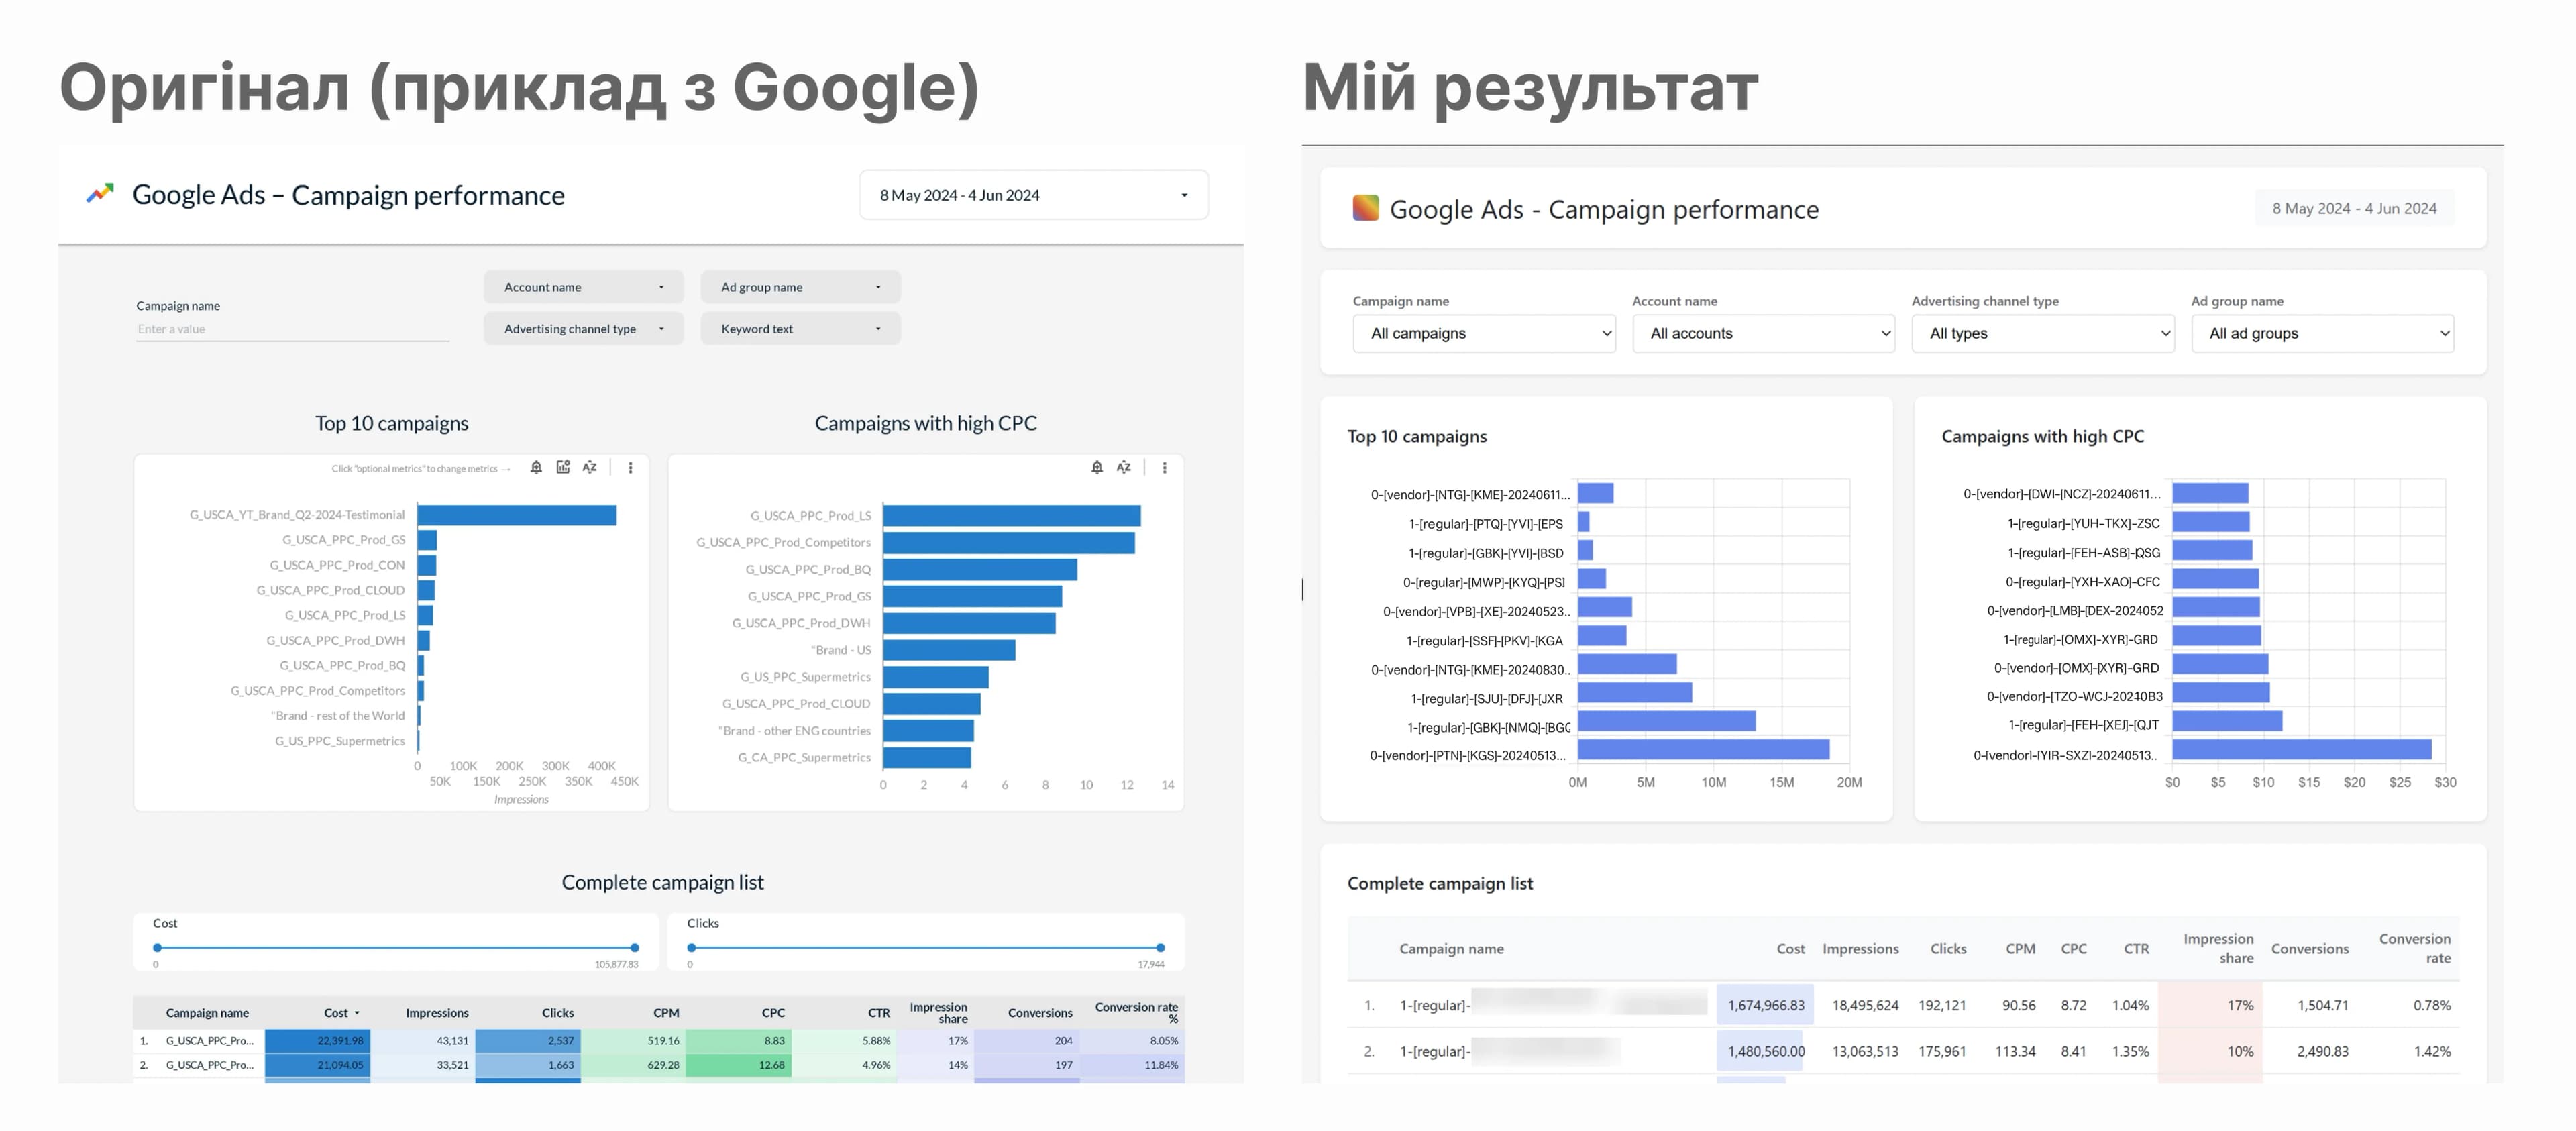Open the All types channel dropdown

tap(2043, 333)
